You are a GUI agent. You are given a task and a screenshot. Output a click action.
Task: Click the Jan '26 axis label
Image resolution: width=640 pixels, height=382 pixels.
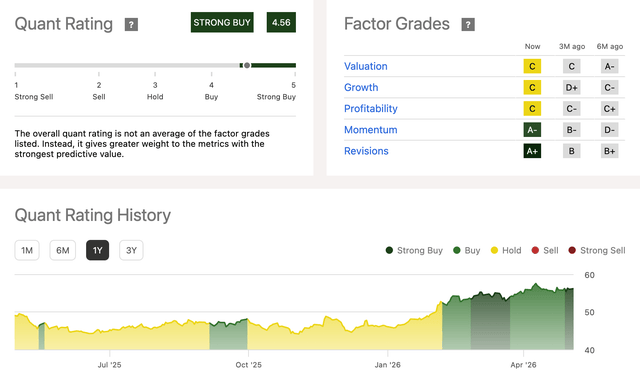coord(387,364)
